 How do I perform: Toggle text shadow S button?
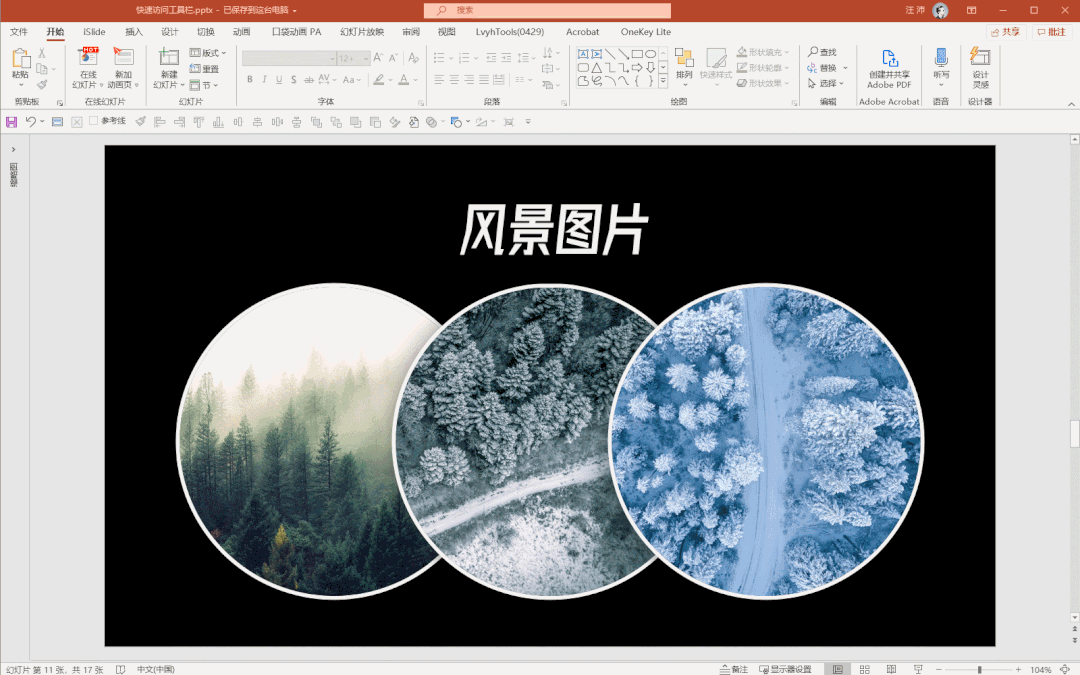pyautogui.click(x=293, y=80)
